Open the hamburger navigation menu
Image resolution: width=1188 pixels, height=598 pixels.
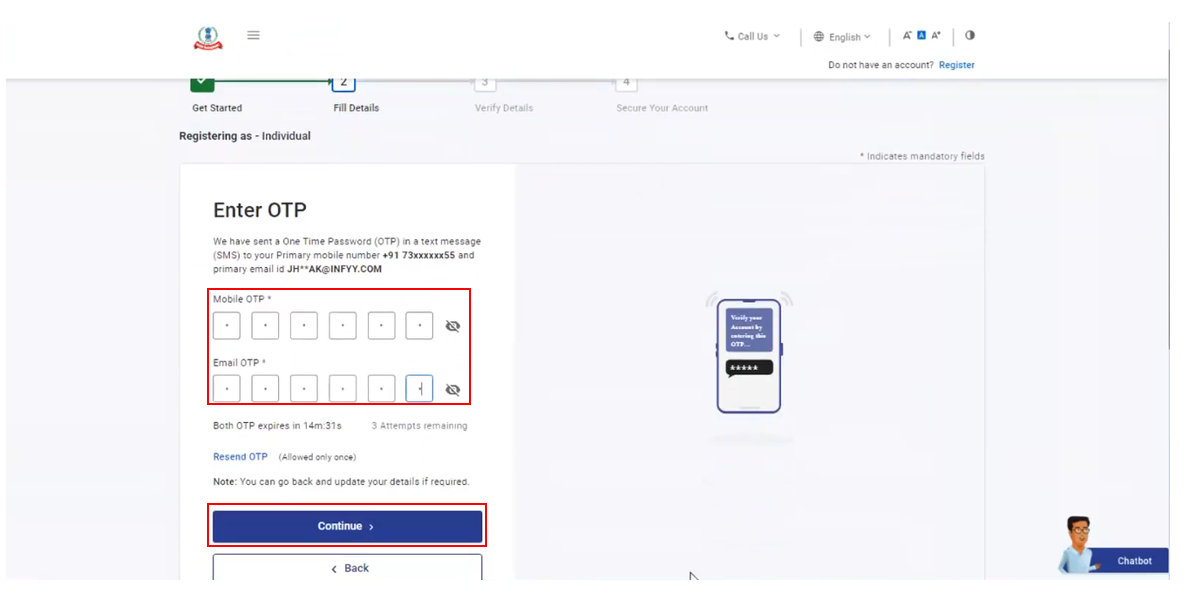coord(253,35)
